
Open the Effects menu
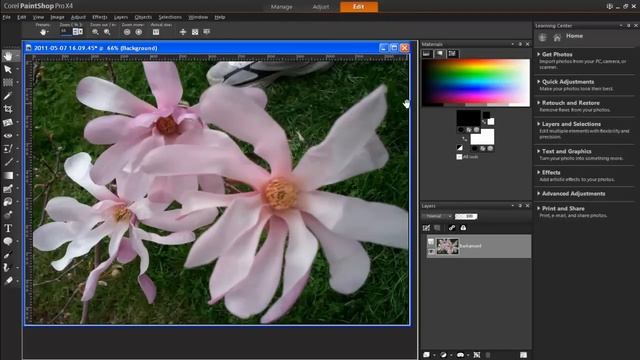point(100,17)
